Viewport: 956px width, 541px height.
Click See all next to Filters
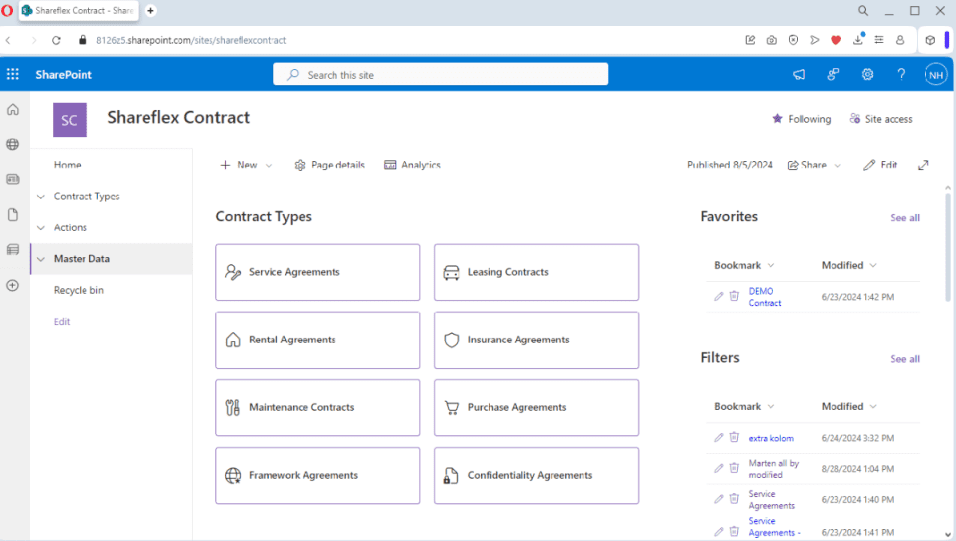905,359
